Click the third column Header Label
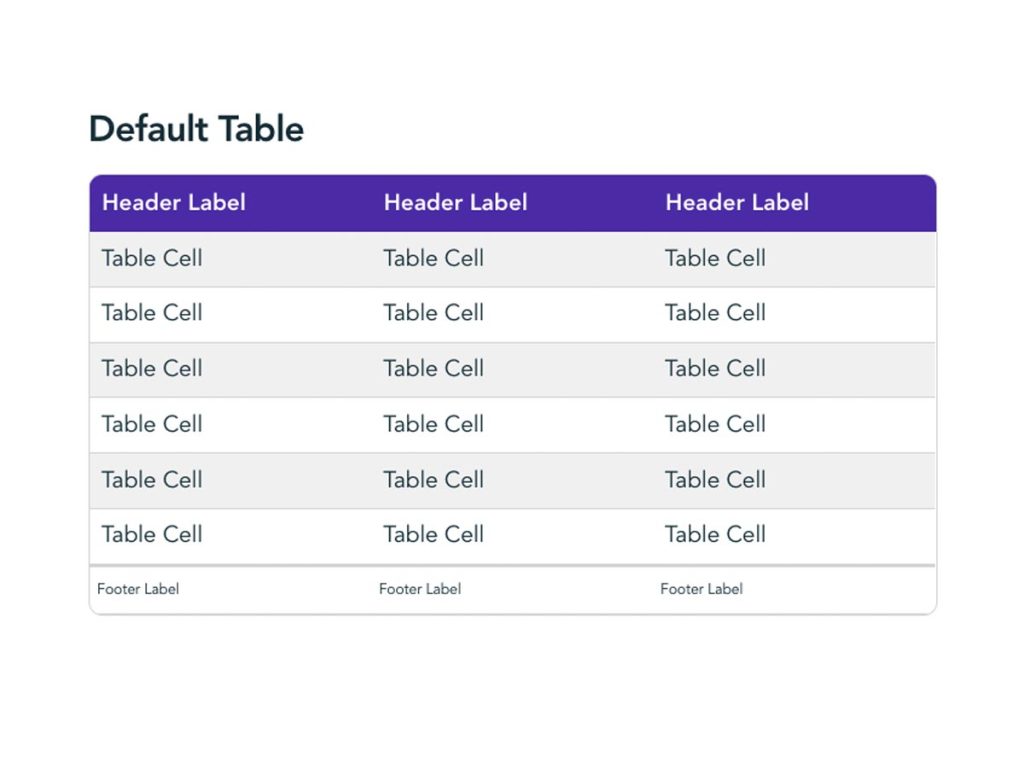Viewport: 1024px width, 768px height. [737, 202]
